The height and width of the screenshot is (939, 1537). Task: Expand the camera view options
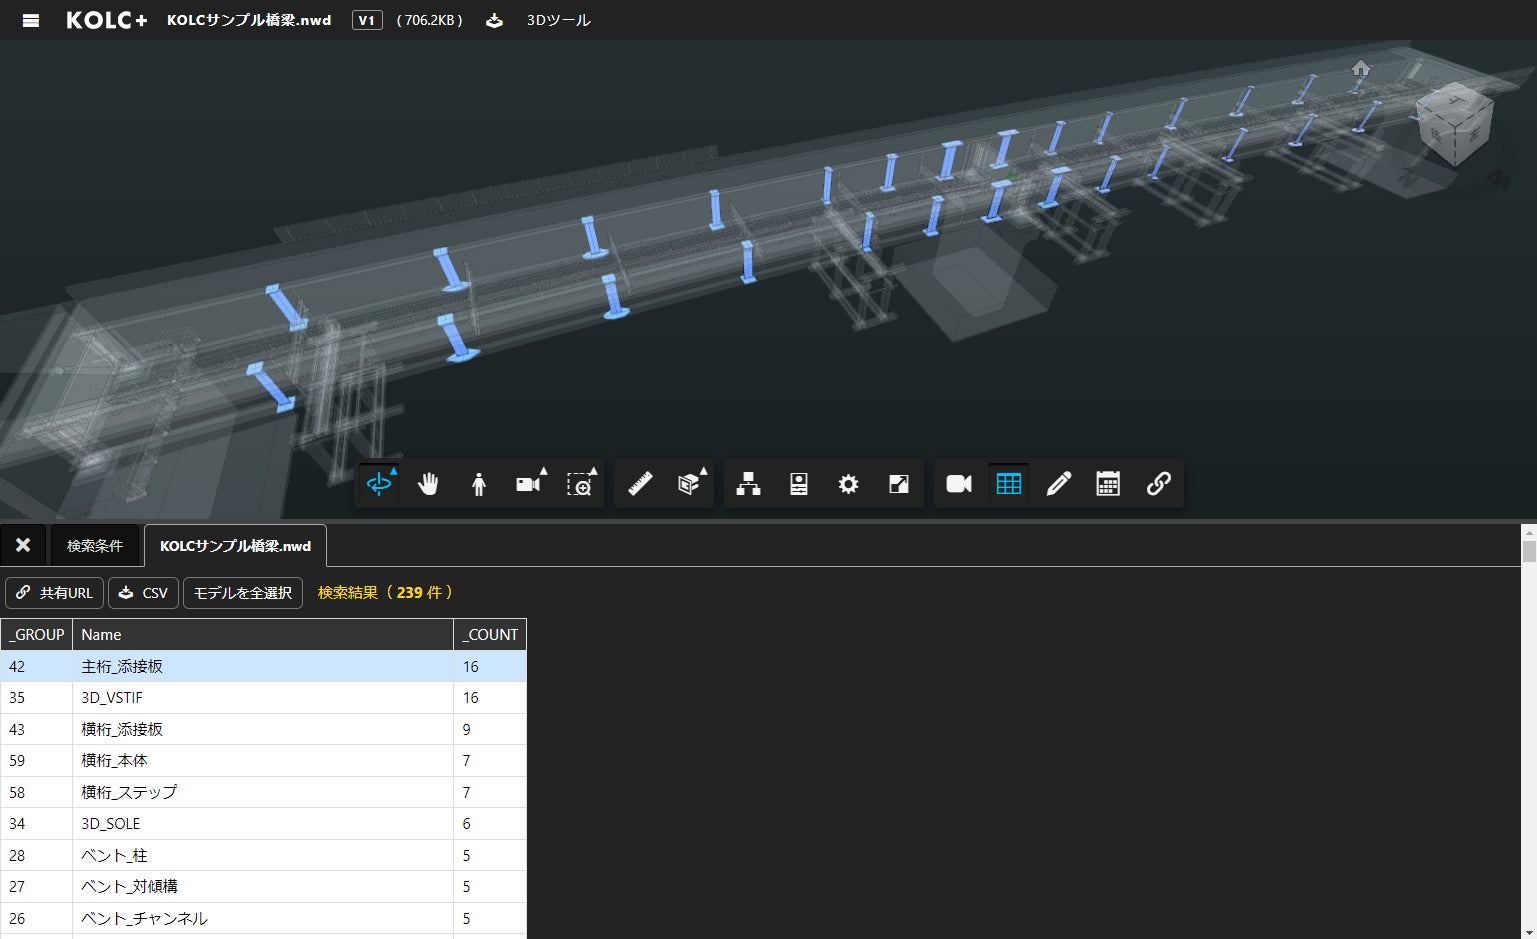[x=530, y=484]
